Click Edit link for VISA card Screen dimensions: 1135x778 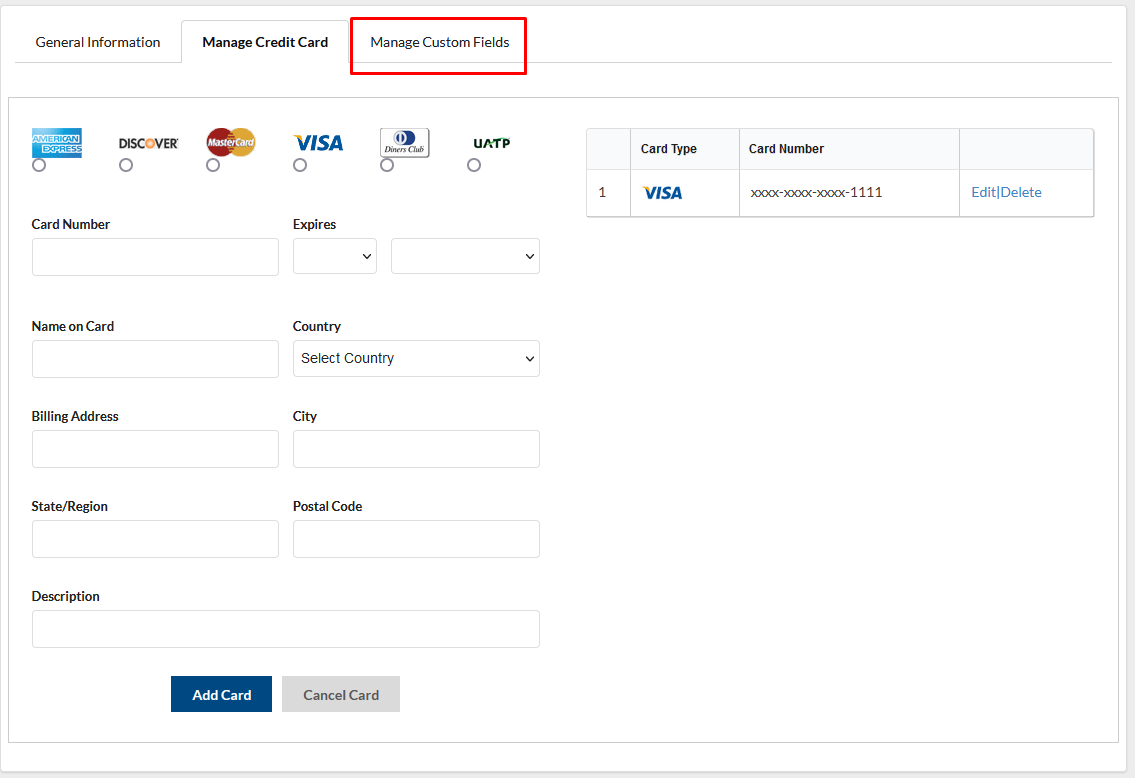[983, 193]
